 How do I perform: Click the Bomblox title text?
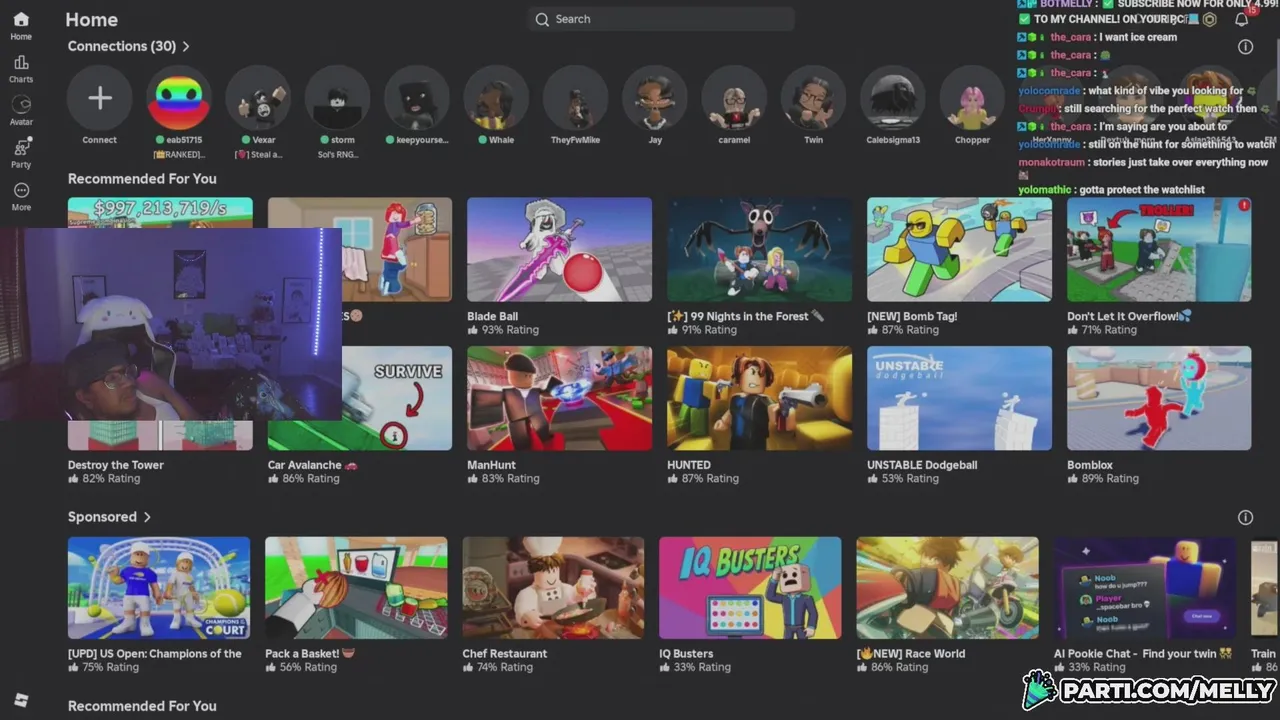1089,465
